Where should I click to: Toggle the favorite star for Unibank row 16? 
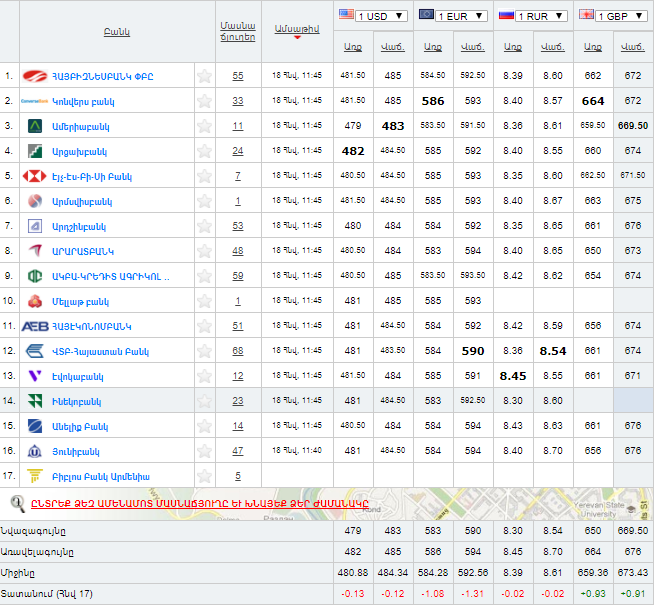tap(204, 451)
